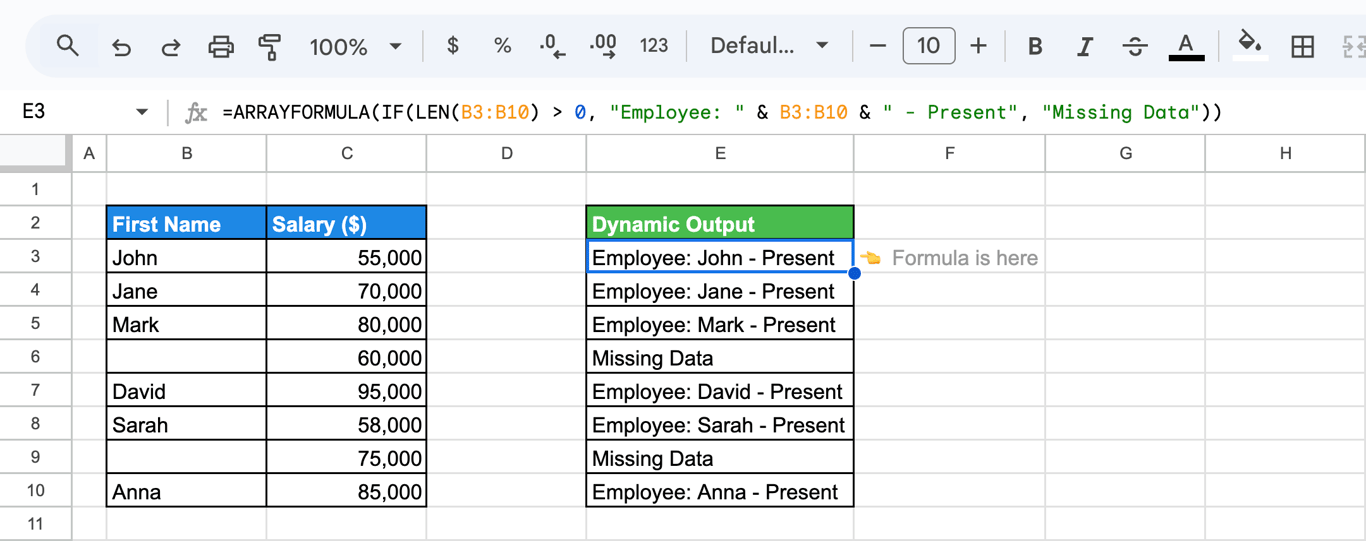
Task: Click the fx function icon
Action: 196,113
